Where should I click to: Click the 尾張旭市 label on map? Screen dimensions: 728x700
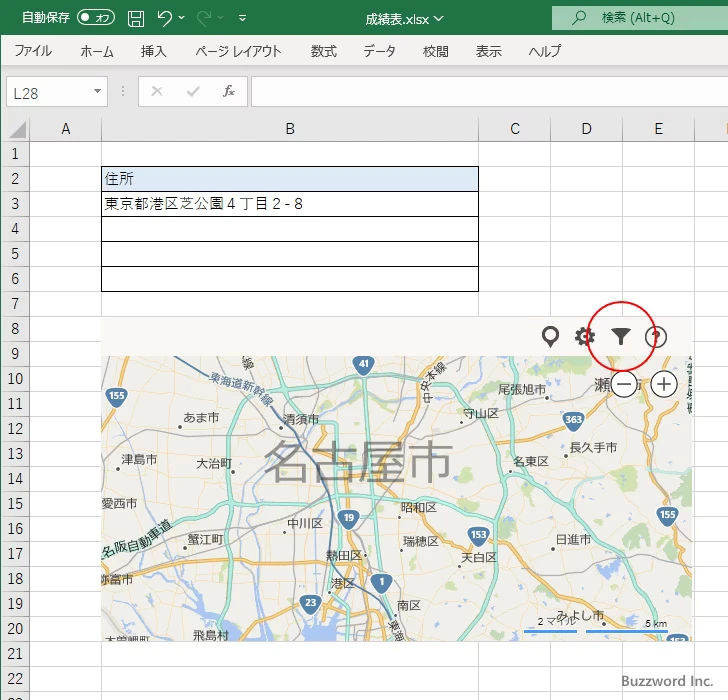coord(522,389)
